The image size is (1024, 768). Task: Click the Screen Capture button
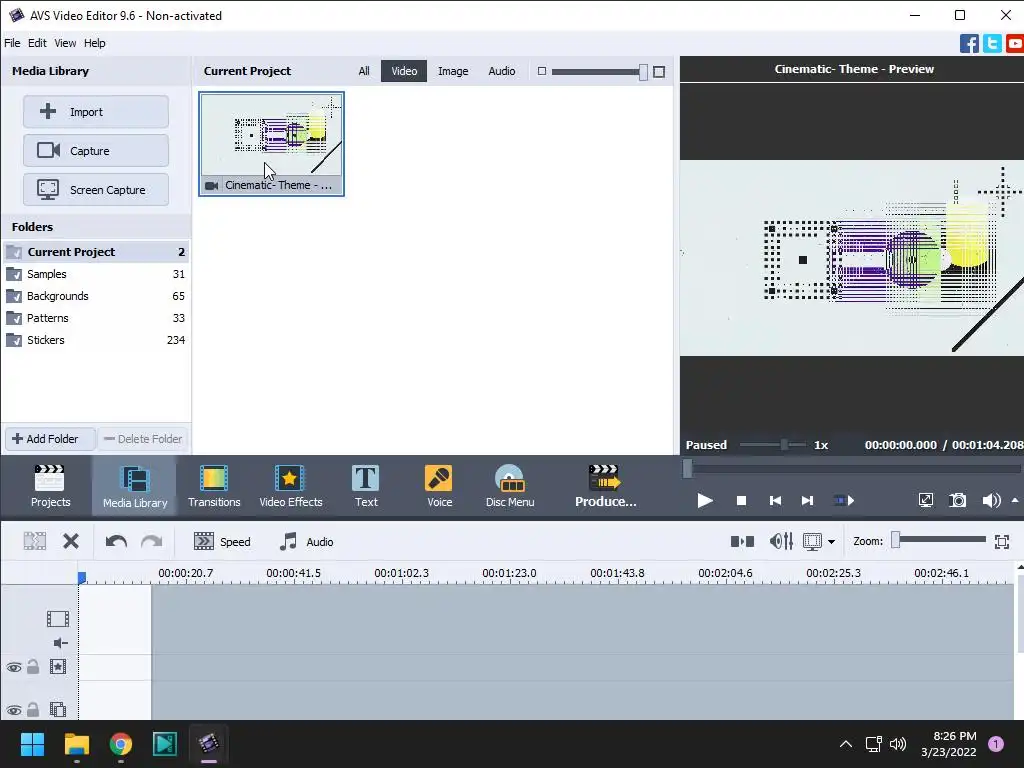96,190
